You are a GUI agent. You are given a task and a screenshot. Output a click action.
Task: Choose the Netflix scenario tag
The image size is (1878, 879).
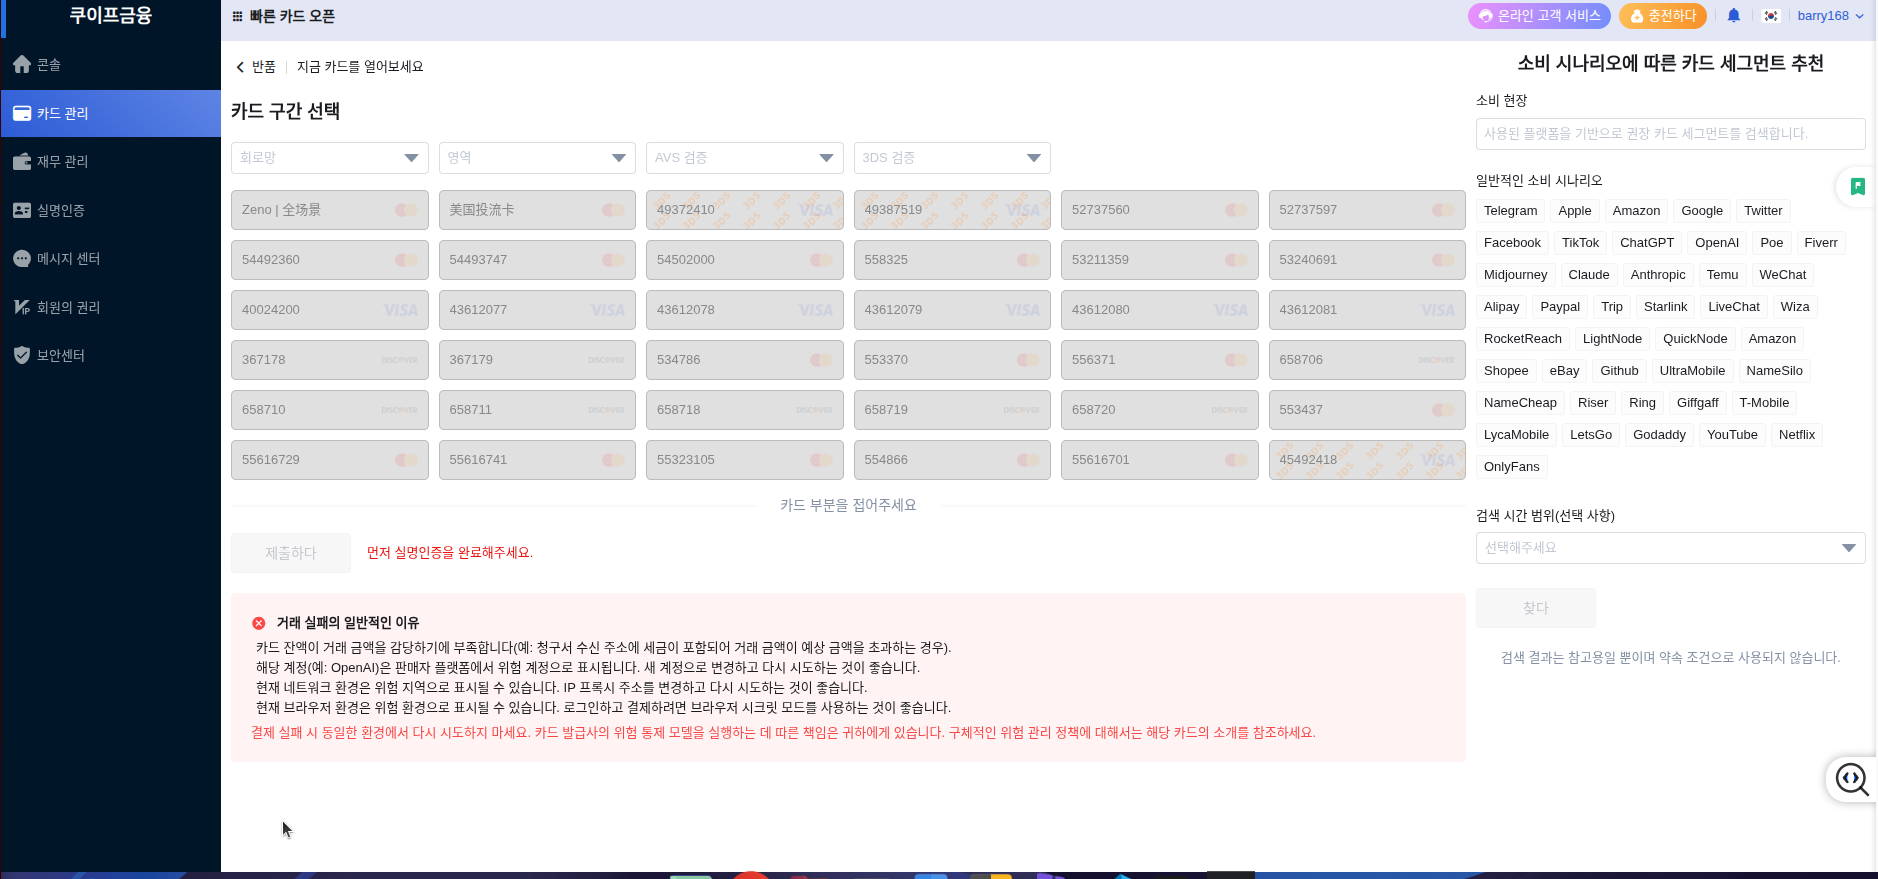pos(1796,435)
